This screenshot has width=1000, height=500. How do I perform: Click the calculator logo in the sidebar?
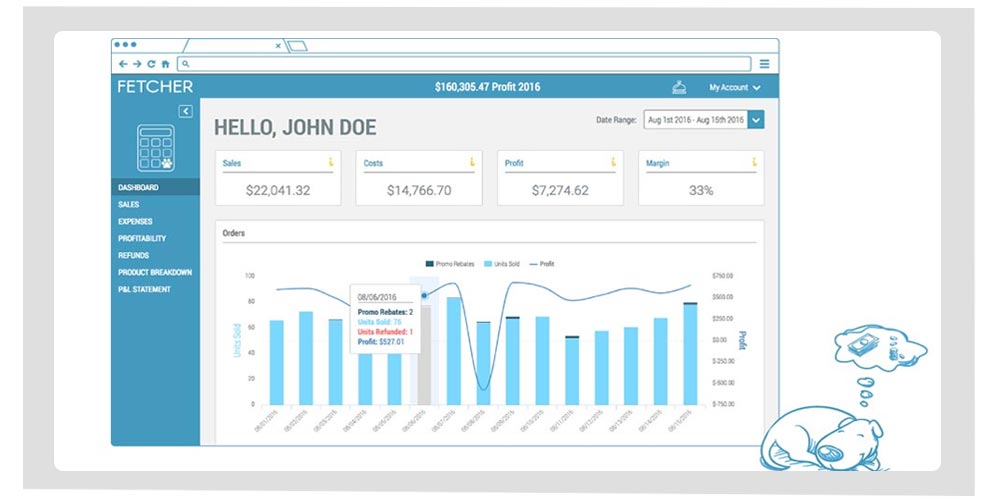155,148
